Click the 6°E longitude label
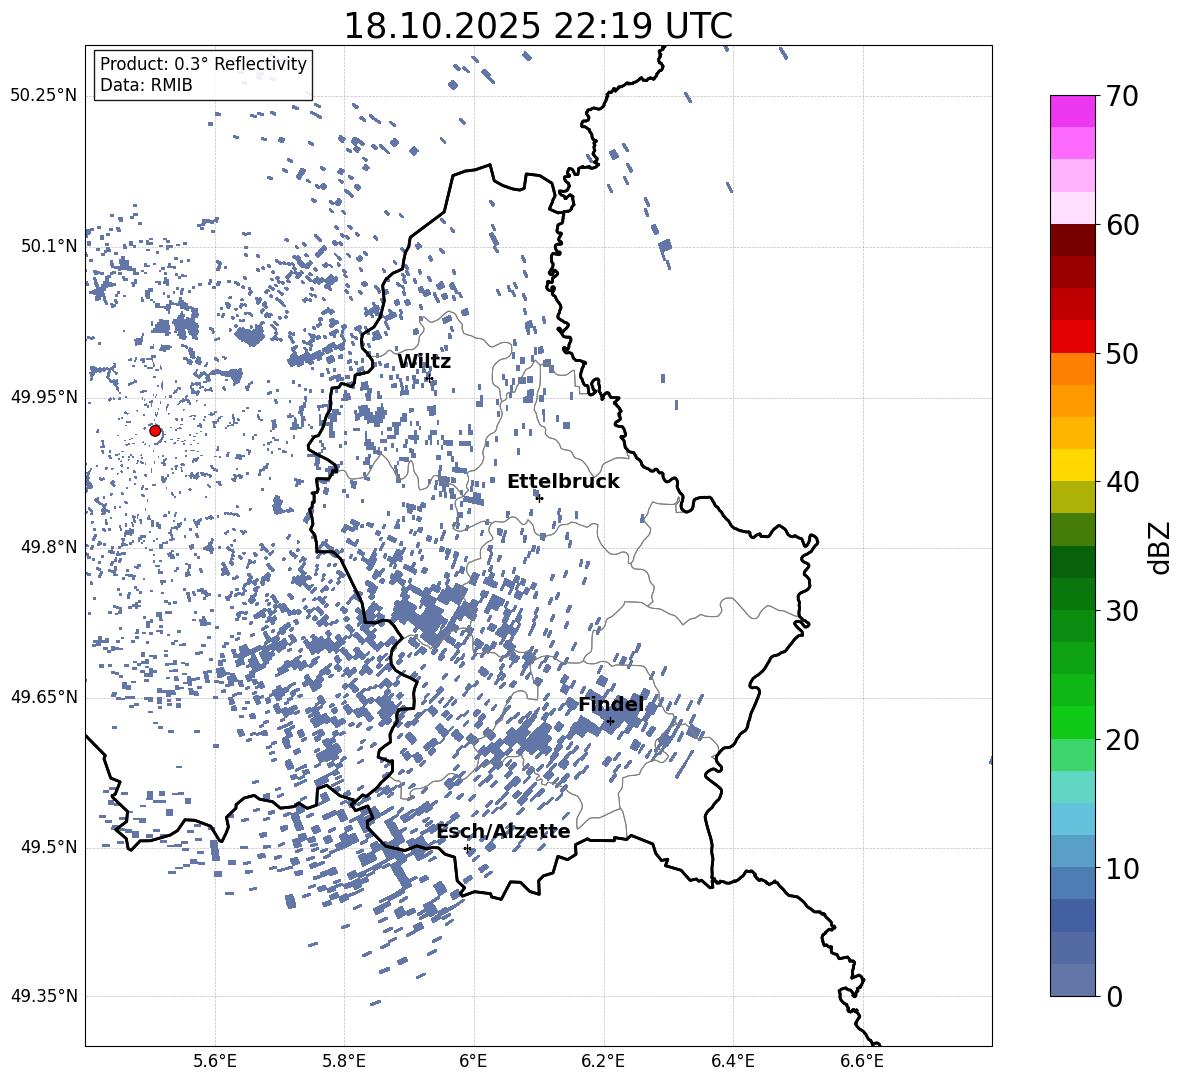 pyautogui.click(x=473, y=1061)
